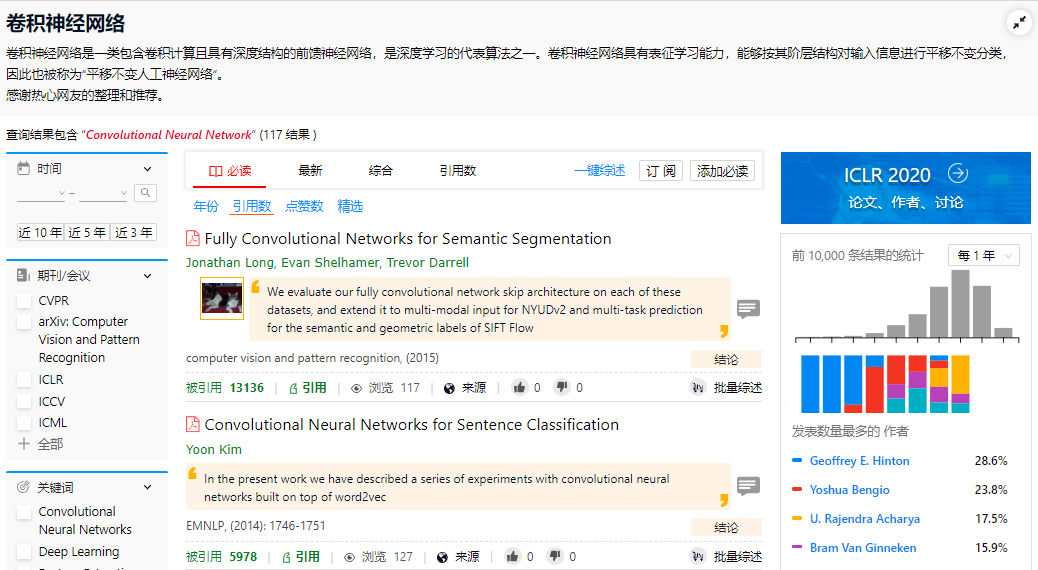
Task: Click the journal icon beside 期刊/会议
Action: coord(23,275)
